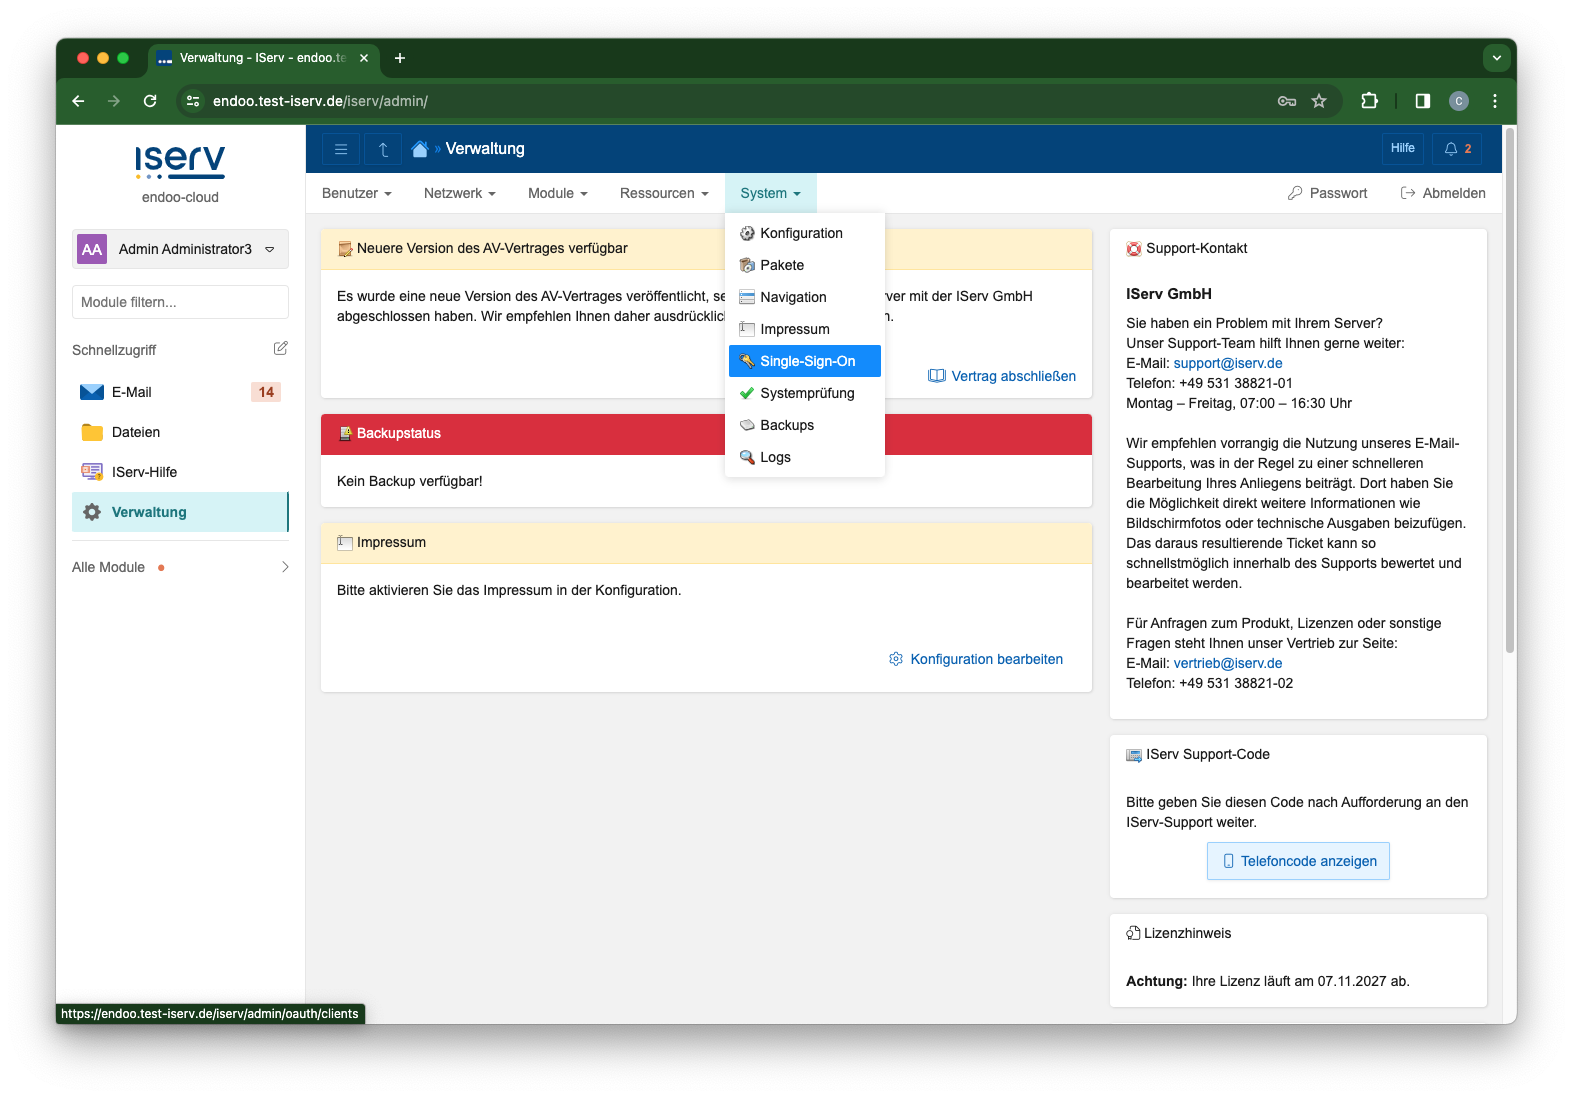Click the support@iserv.de email link

pos(1228,363)
